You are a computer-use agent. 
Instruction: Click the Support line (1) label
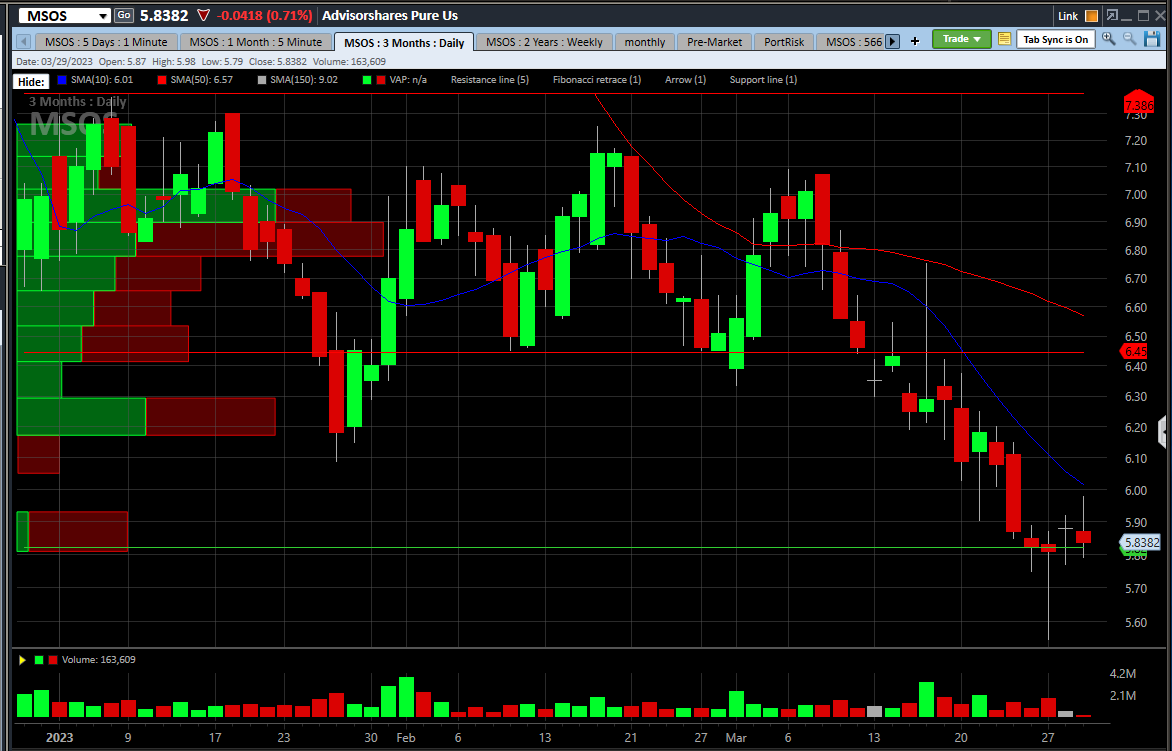pos(763,79)
